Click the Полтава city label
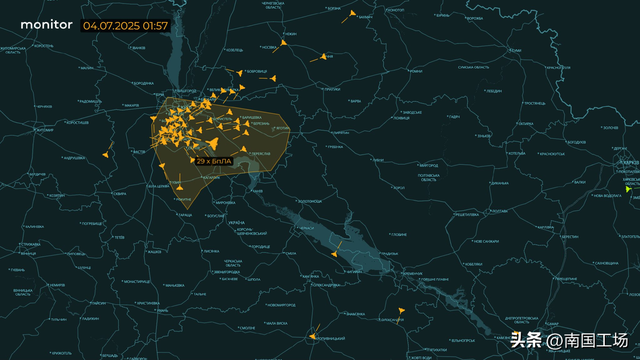640x360 pixels. pos(500,211)
